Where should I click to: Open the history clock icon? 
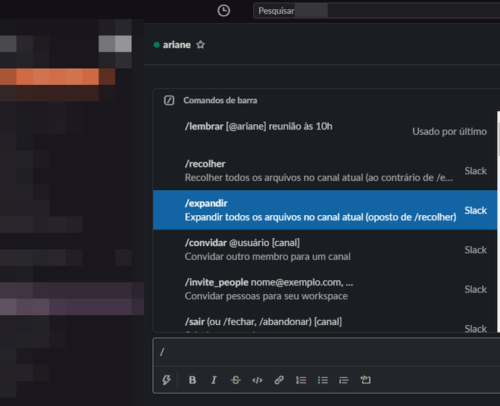[223, 11]
